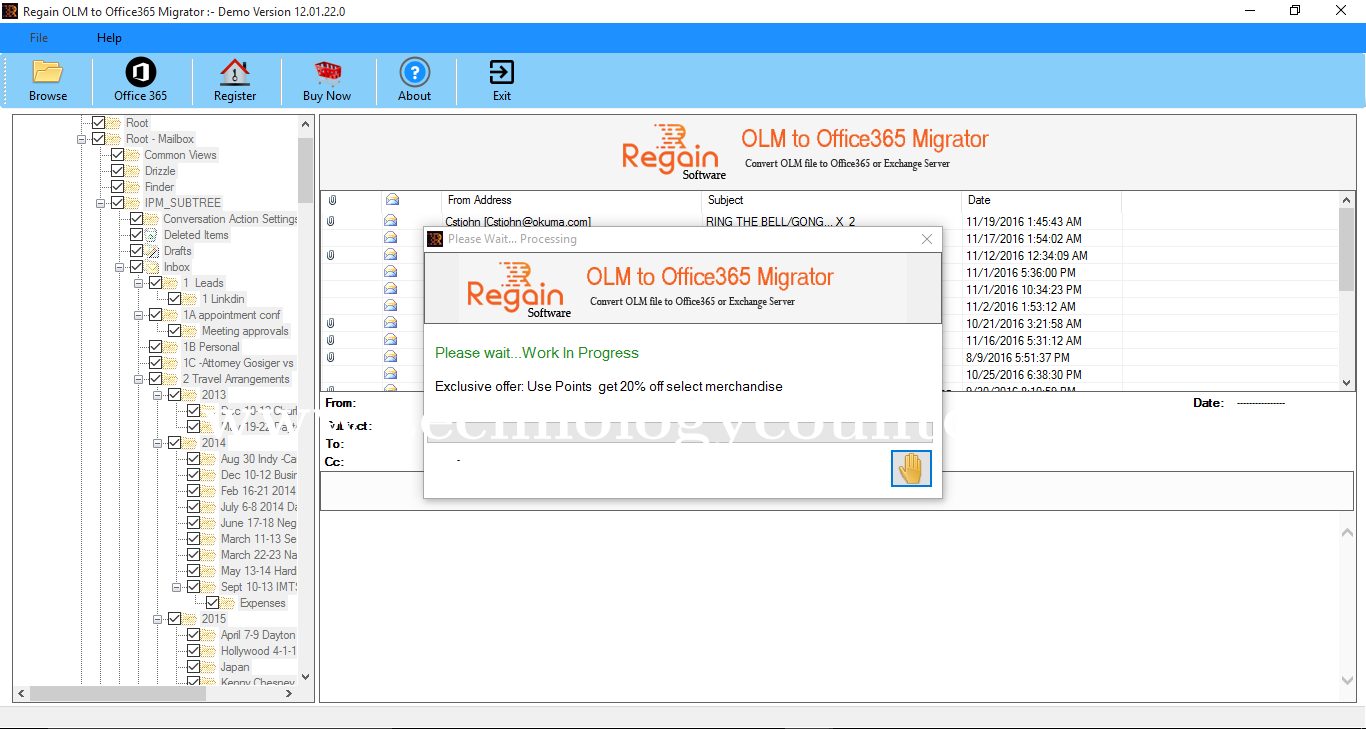Select the envelope column header icon
The image size is (1366, 729).
tap(391, 200)
